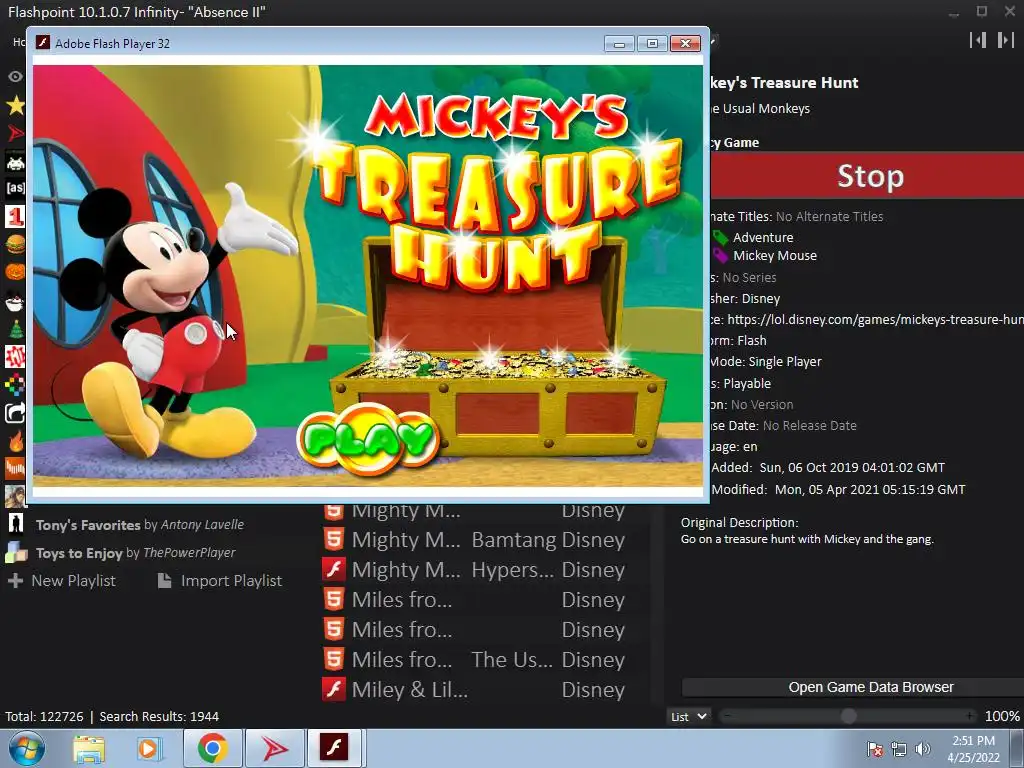This screenshot has width=1024, height=768.
Task: Open Windows Media Player from taskbar
Action: pos(150,748)
